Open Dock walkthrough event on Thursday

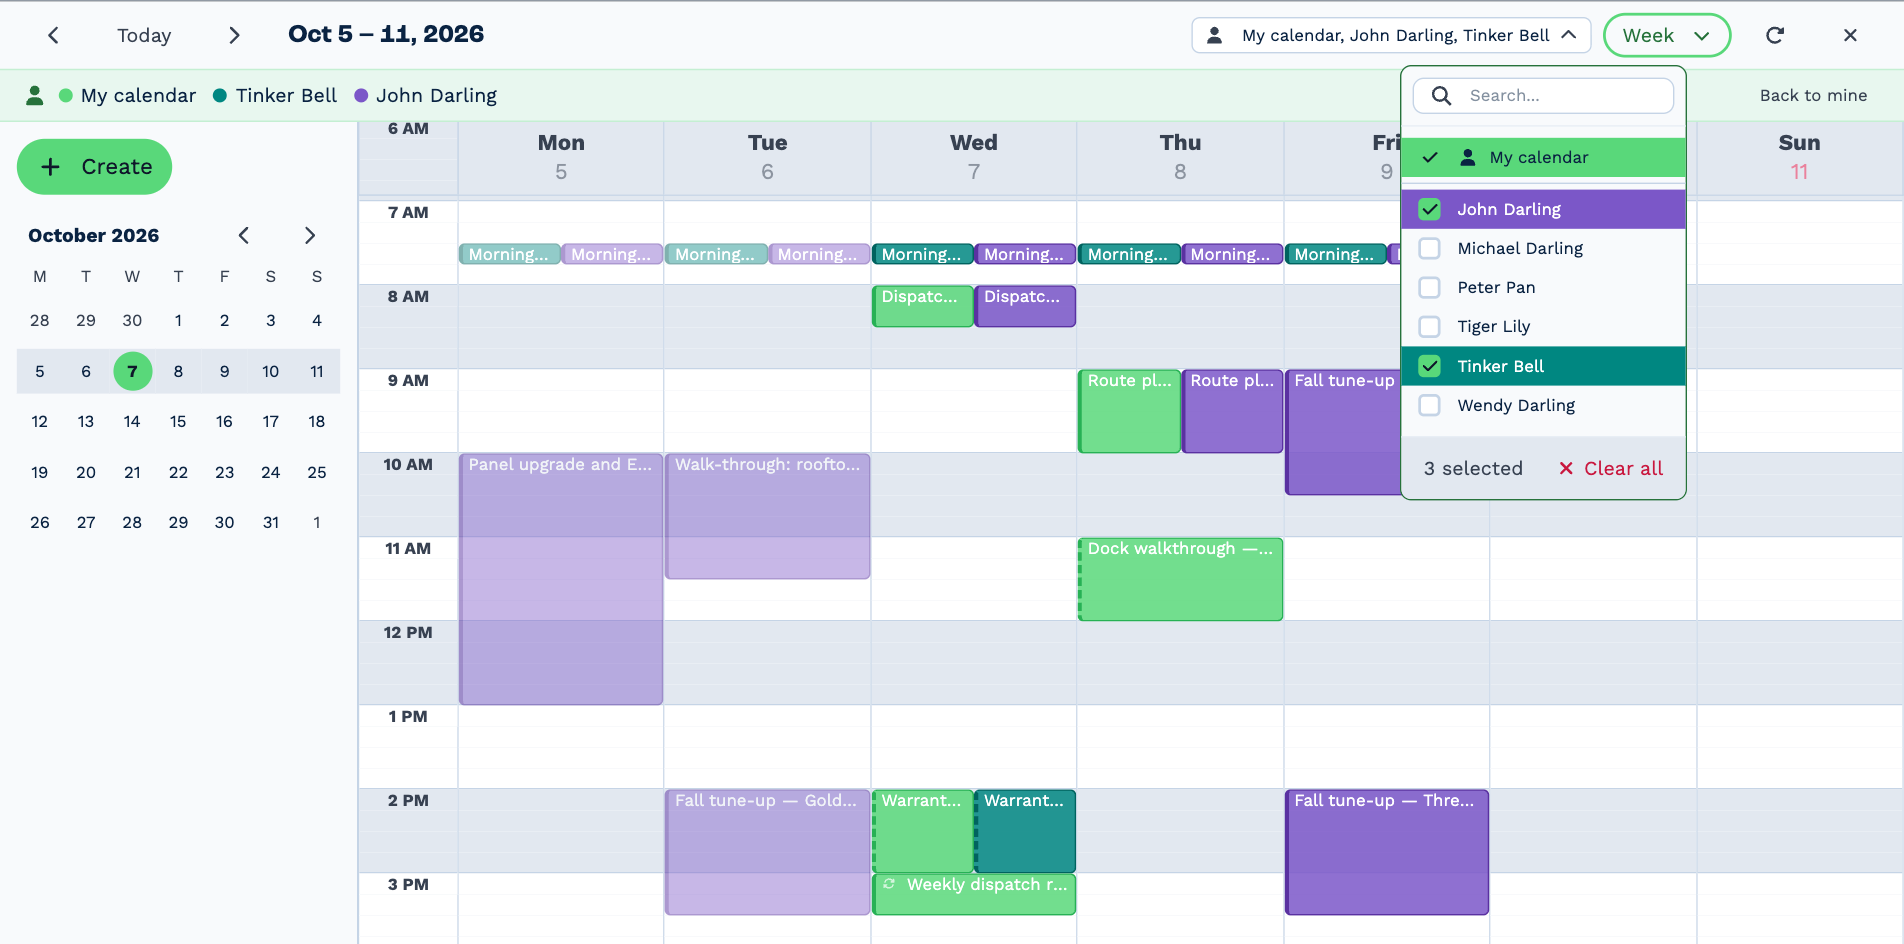click(x=1180, y=579)
